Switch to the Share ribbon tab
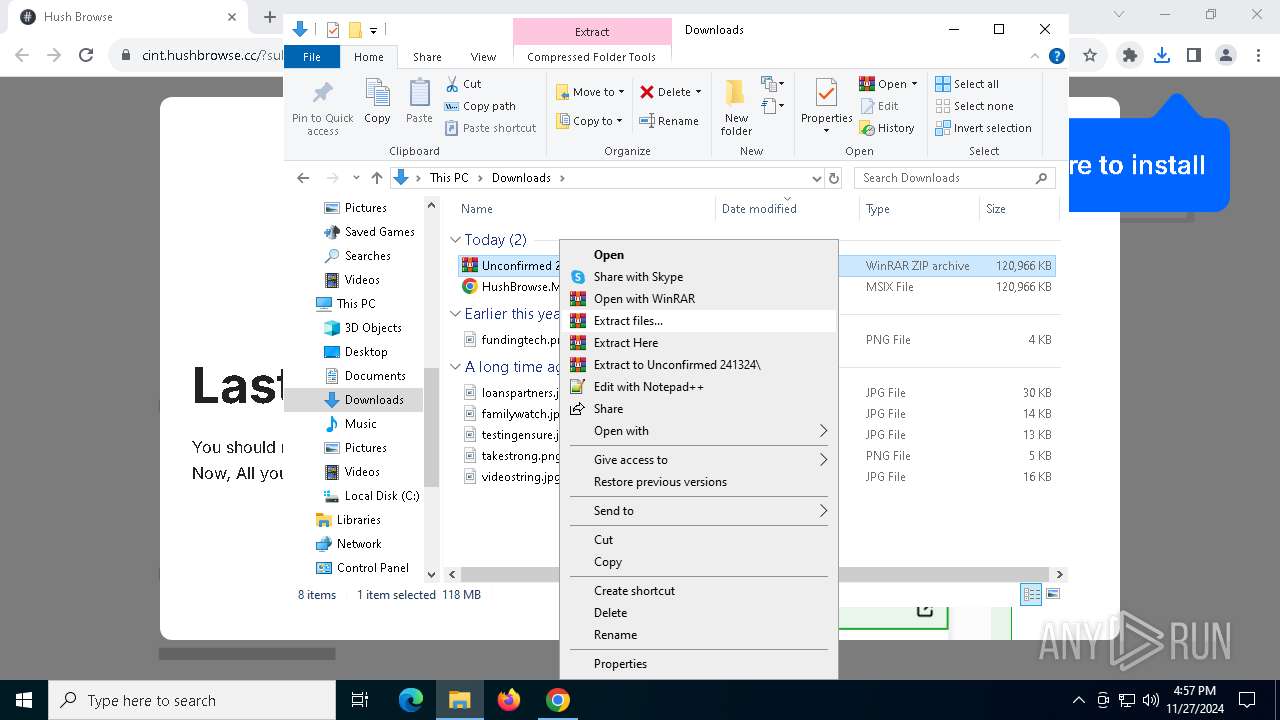Image resolution: width=1280 pixels, height=720 pixels. 427,57
